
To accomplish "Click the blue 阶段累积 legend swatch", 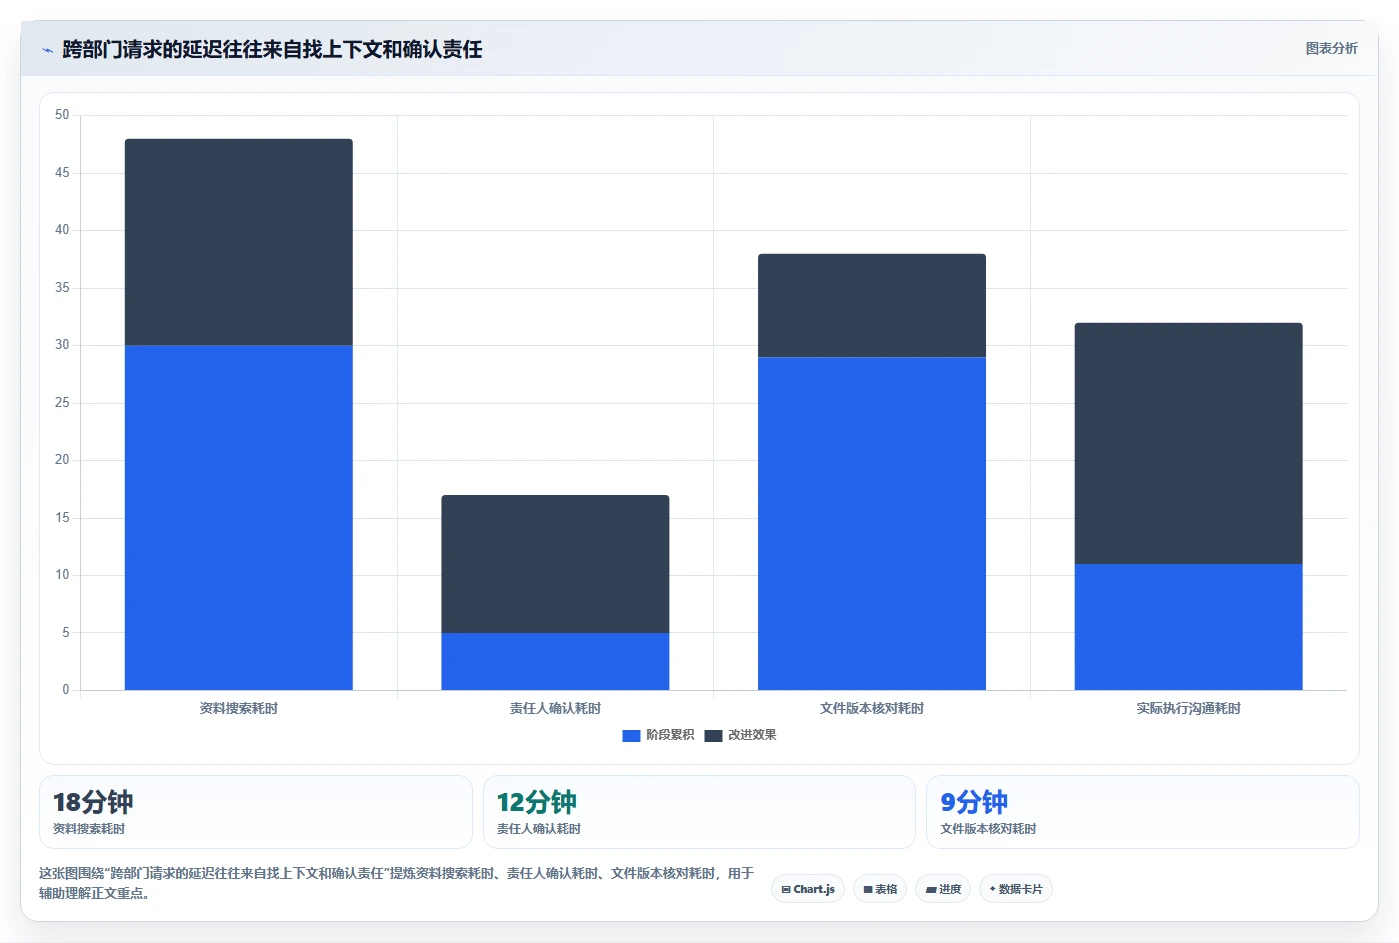I will point(631,736).
